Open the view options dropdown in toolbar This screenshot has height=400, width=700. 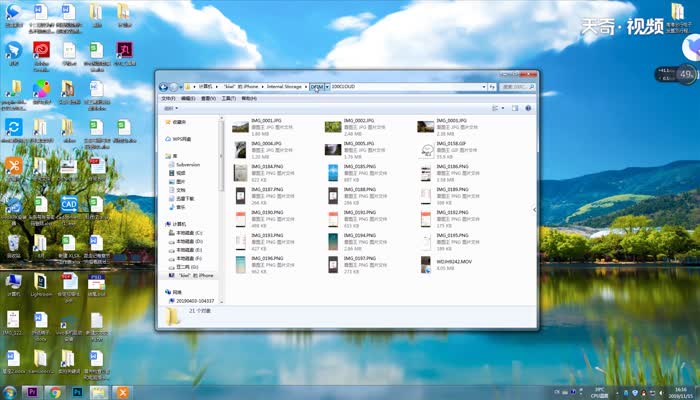[x=505, y=109]
